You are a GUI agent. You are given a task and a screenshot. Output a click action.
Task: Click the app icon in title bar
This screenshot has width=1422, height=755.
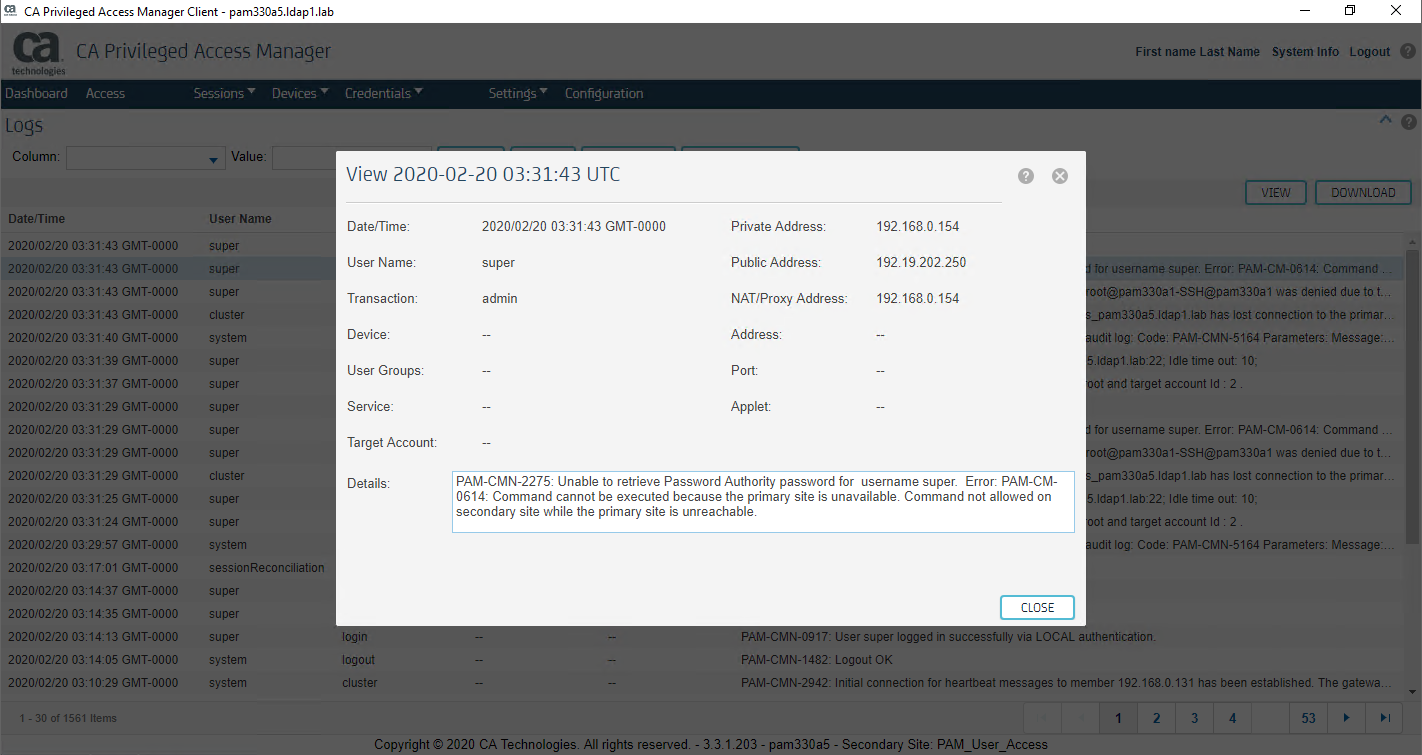(10, 10)
